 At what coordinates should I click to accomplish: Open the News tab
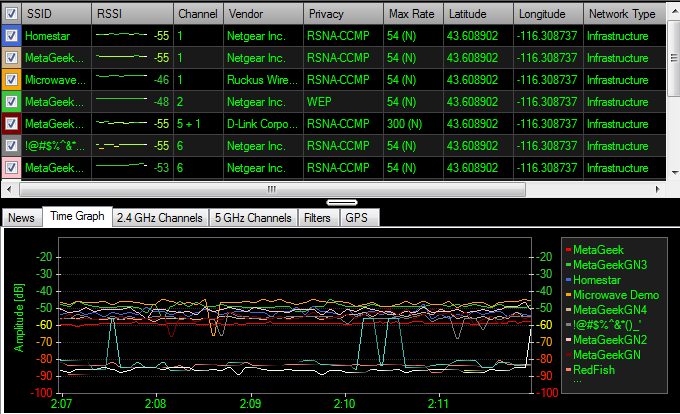21,218
